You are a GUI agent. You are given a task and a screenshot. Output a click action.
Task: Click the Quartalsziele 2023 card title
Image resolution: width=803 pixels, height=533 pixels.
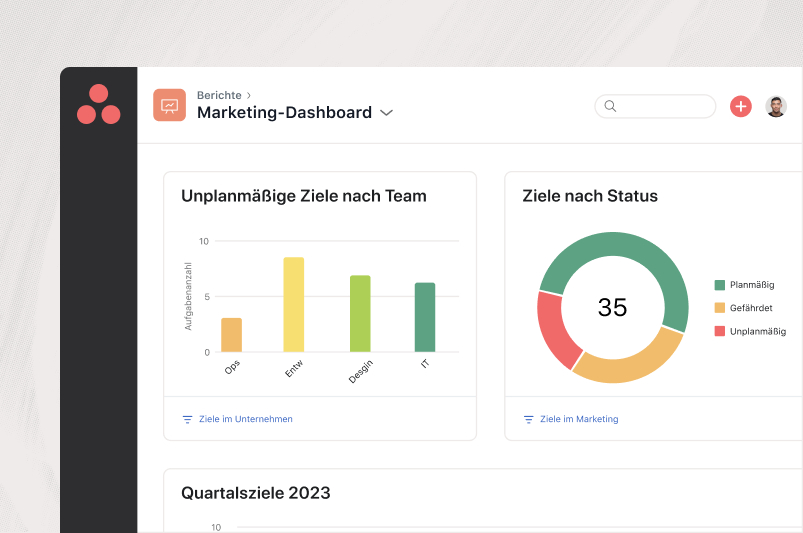coord(256,493)
